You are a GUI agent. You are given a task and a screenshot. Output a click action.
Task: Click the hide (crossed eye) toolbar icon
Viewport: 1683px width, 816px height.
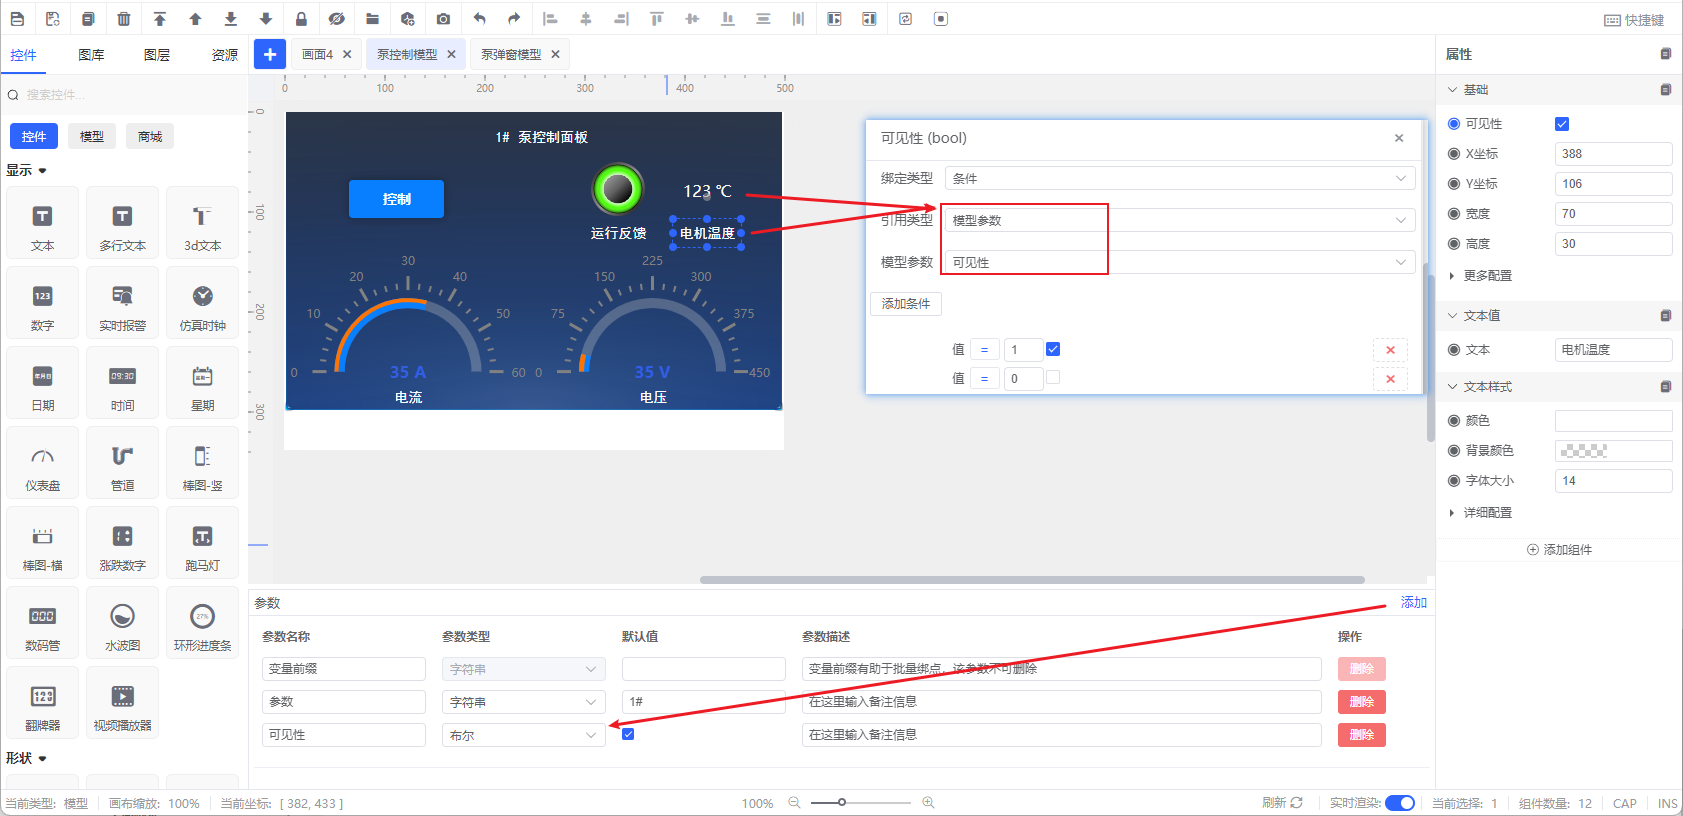pos(336,19)
